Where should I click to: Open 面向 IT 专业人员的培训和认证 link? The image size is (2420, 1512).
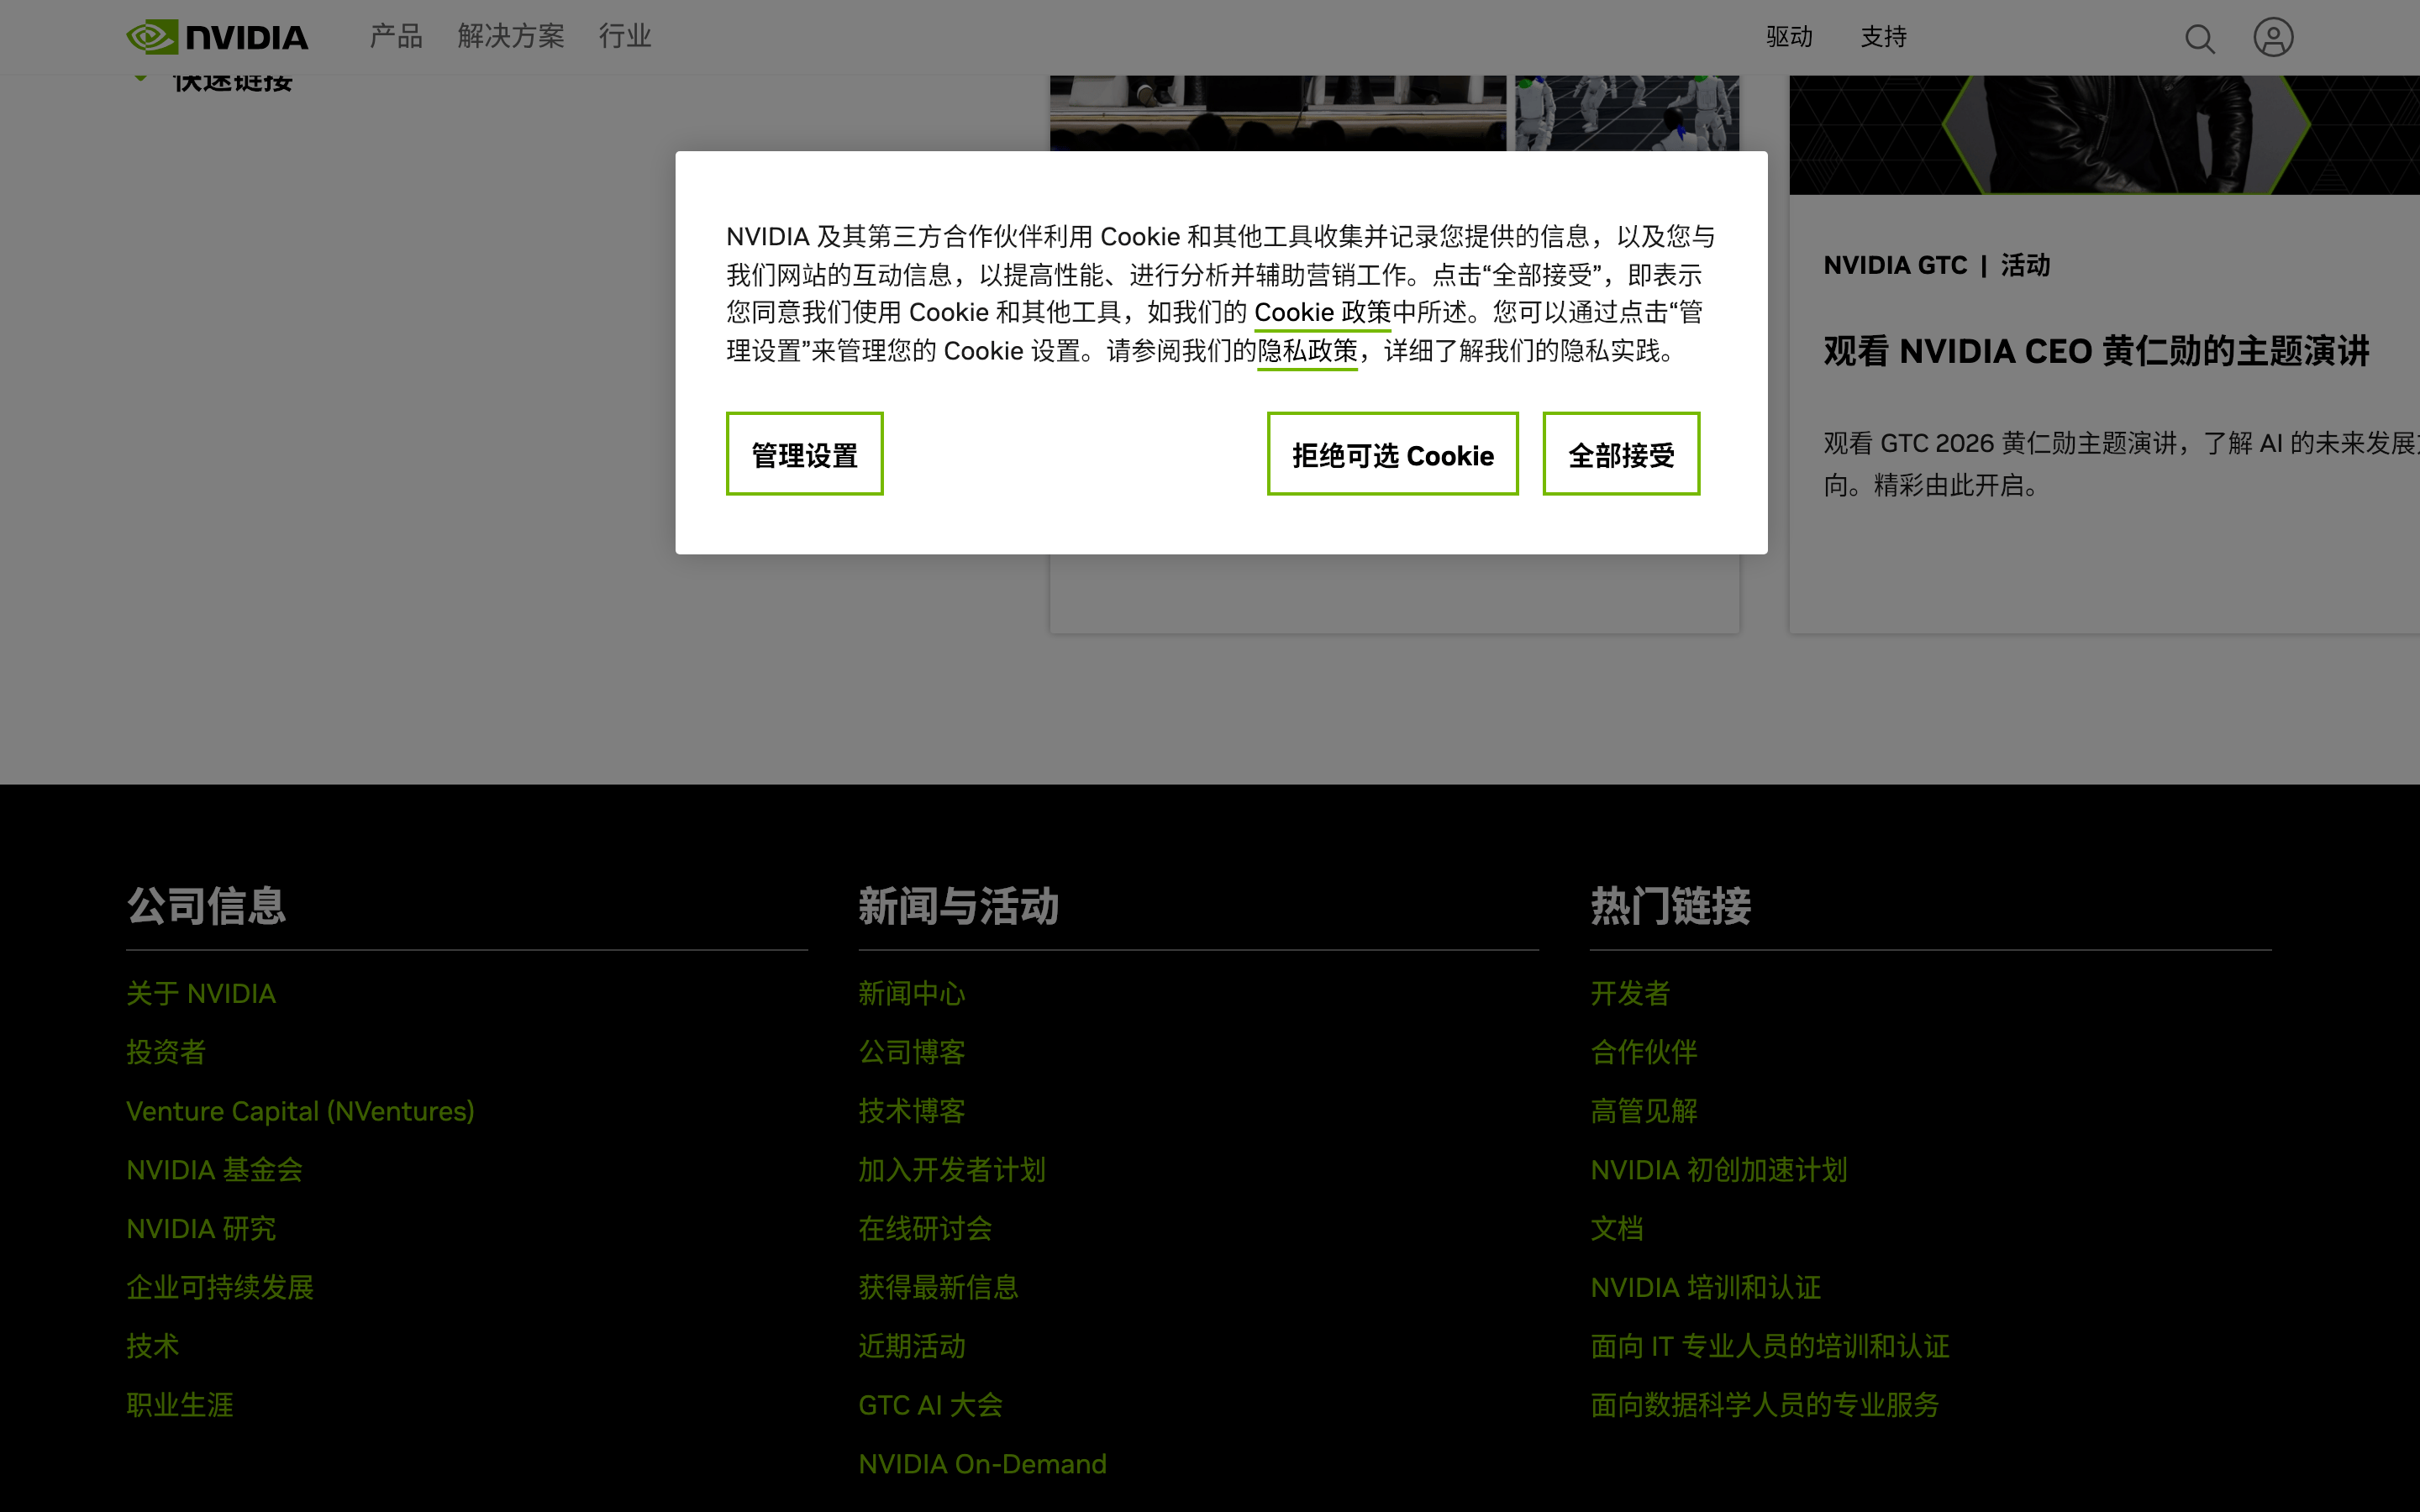click(x=1770, y=1346)
